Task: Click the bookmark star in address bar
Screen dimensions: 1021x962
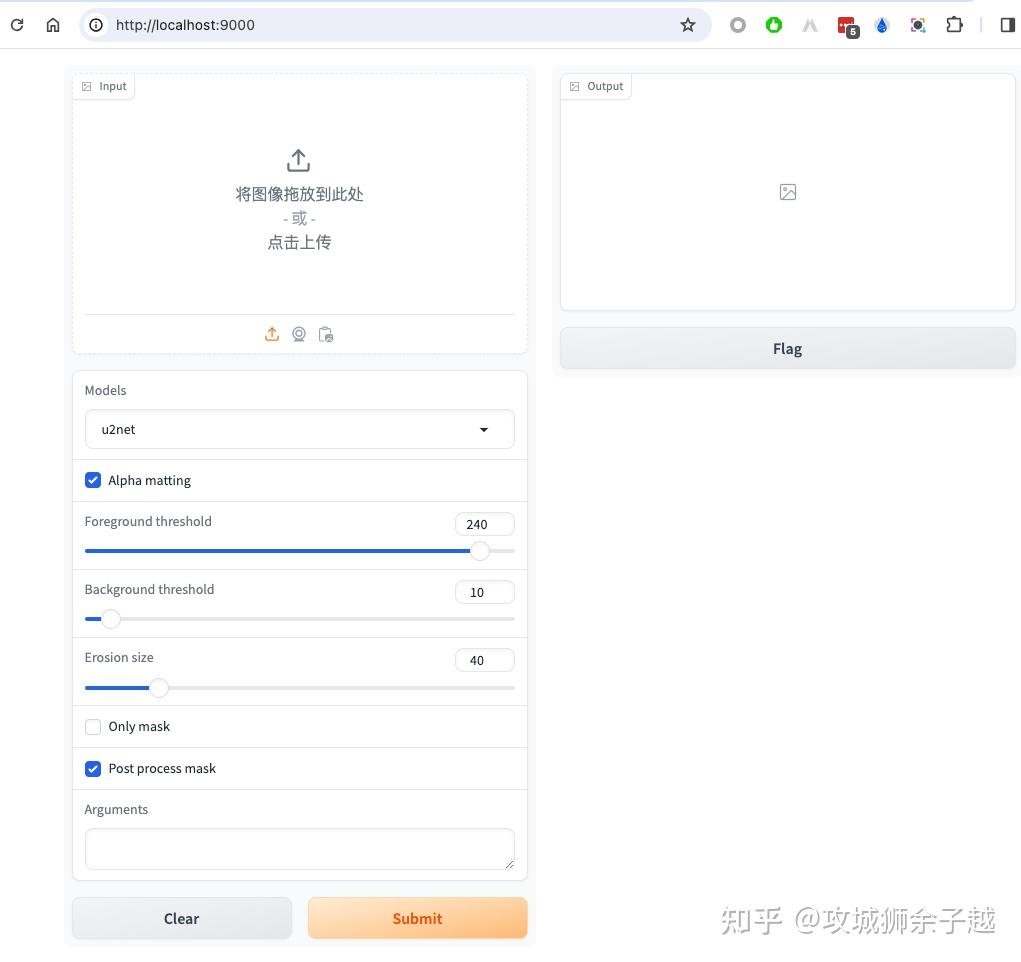Action: pyautogui.click(x=688, y=24)
